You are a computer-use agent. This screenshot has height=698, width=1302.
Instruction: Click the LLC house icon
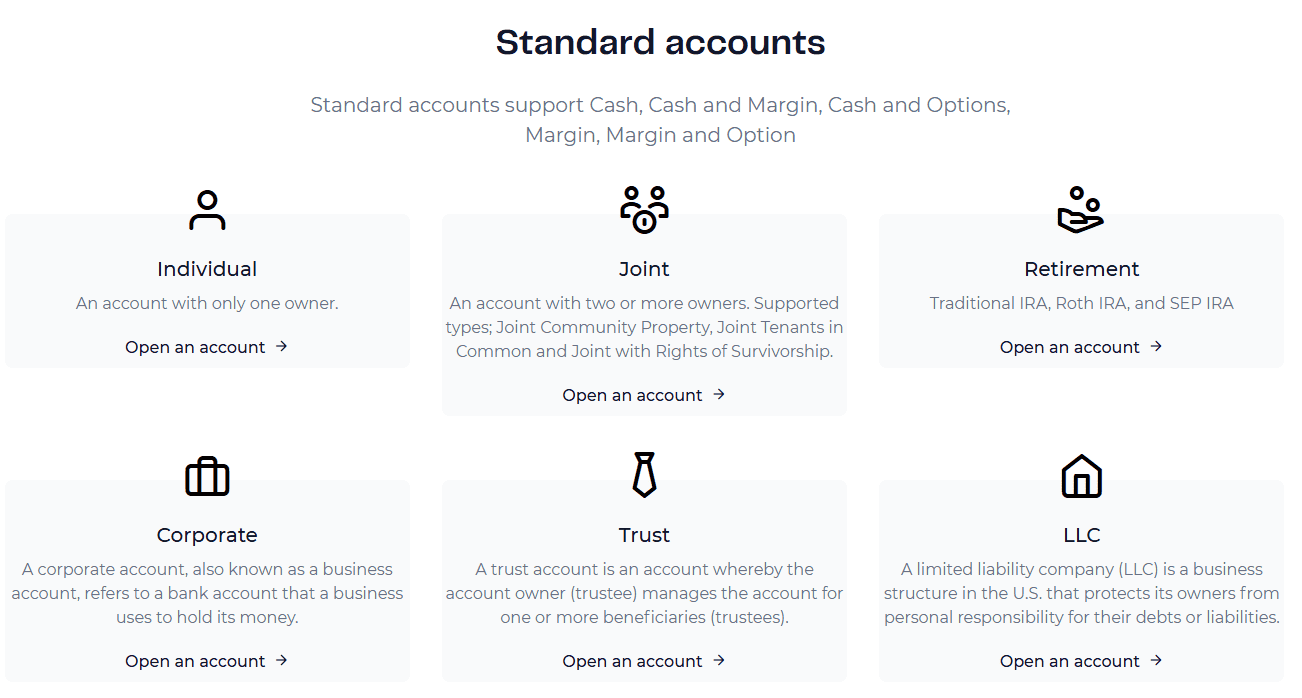pos(1082,476)
